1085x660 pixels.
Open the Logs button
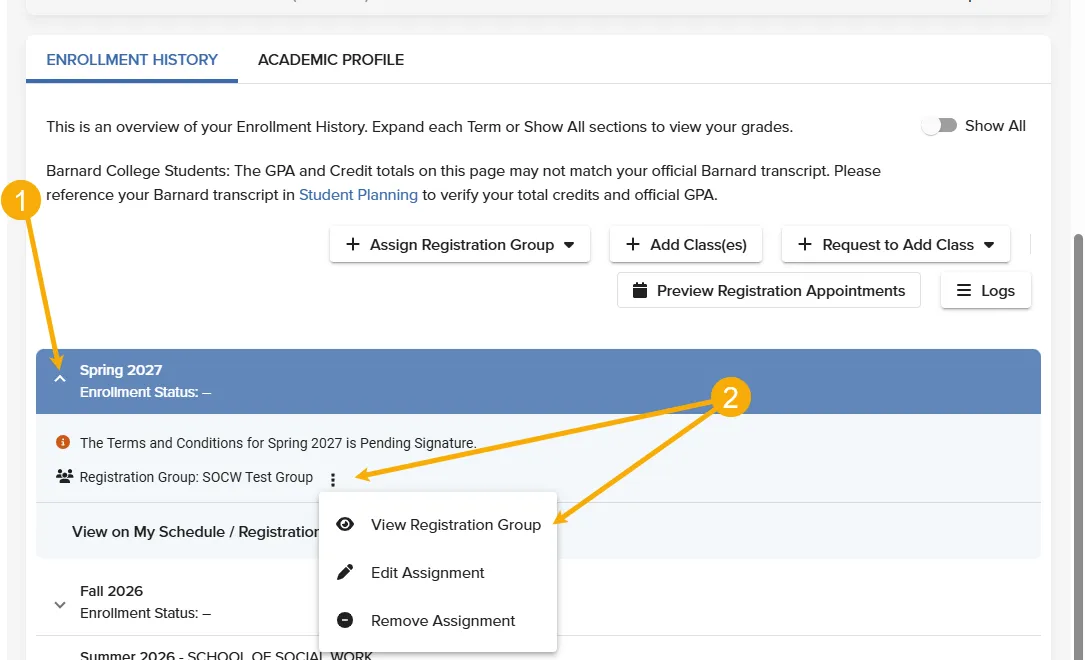coord(985,291)
